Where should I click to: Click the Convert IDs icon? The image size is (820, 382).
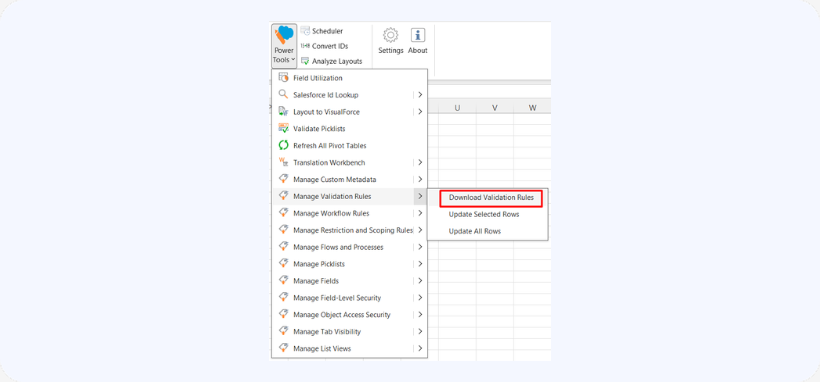pyautogui.click(x=305, y=46)
